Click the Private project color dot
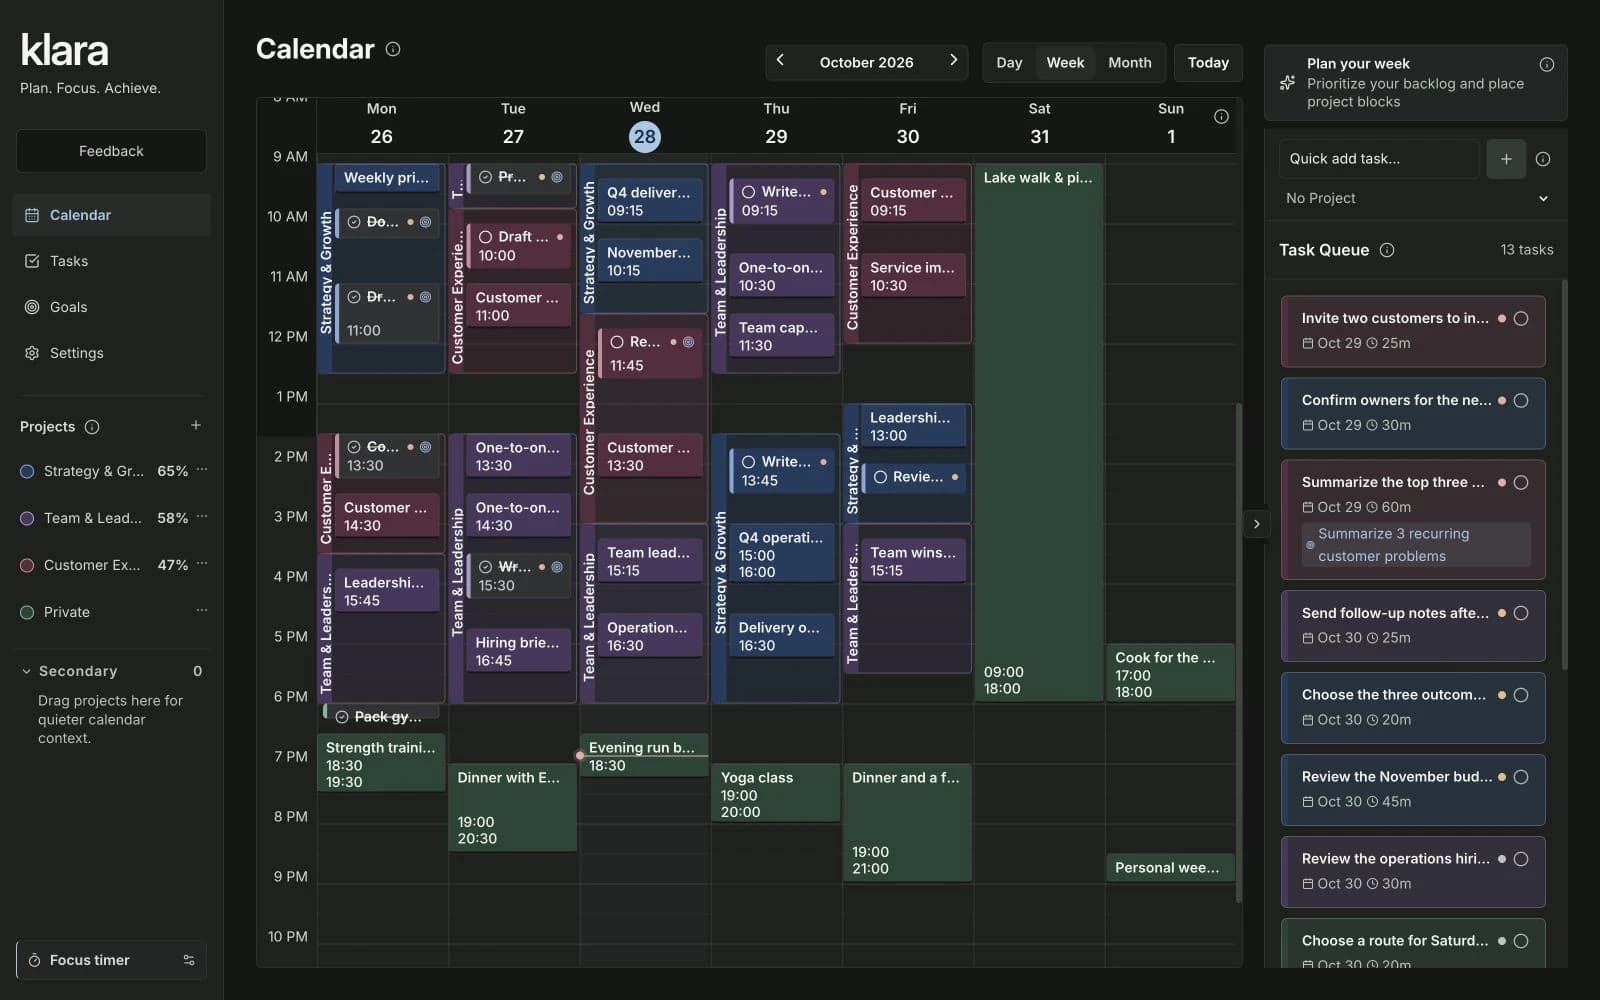Screen dimensions: 1600x1000 (27, 612)
